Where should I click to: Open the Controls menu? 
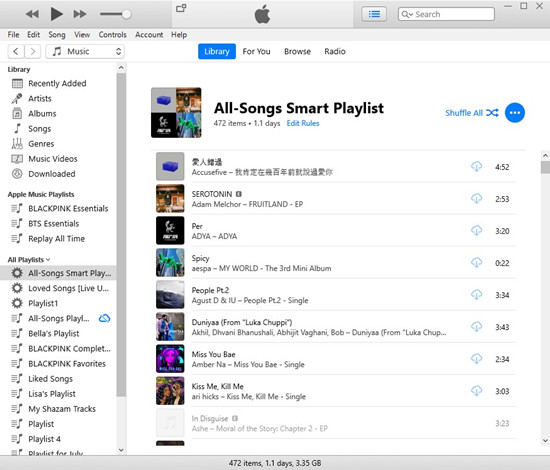pyautogui.click(x=112, y=35)
